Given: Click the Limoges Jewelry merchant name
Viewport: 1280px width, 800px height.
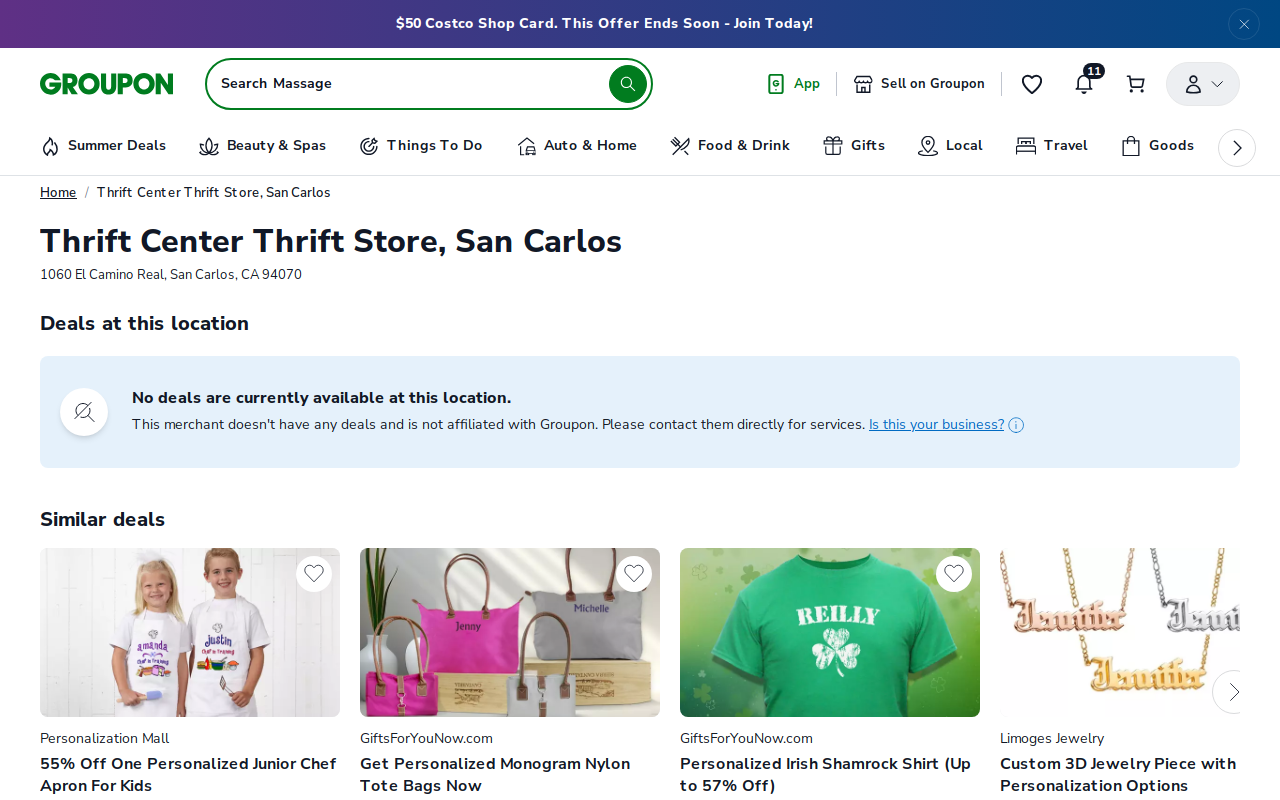Looking at the screenshot, I should [1052, 738].
